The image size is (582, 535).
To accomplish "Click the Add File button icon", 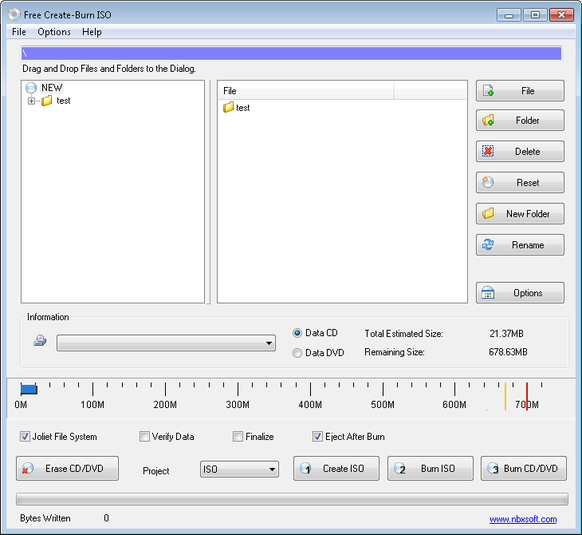I will pyautogui.click(x=488, y=91).
